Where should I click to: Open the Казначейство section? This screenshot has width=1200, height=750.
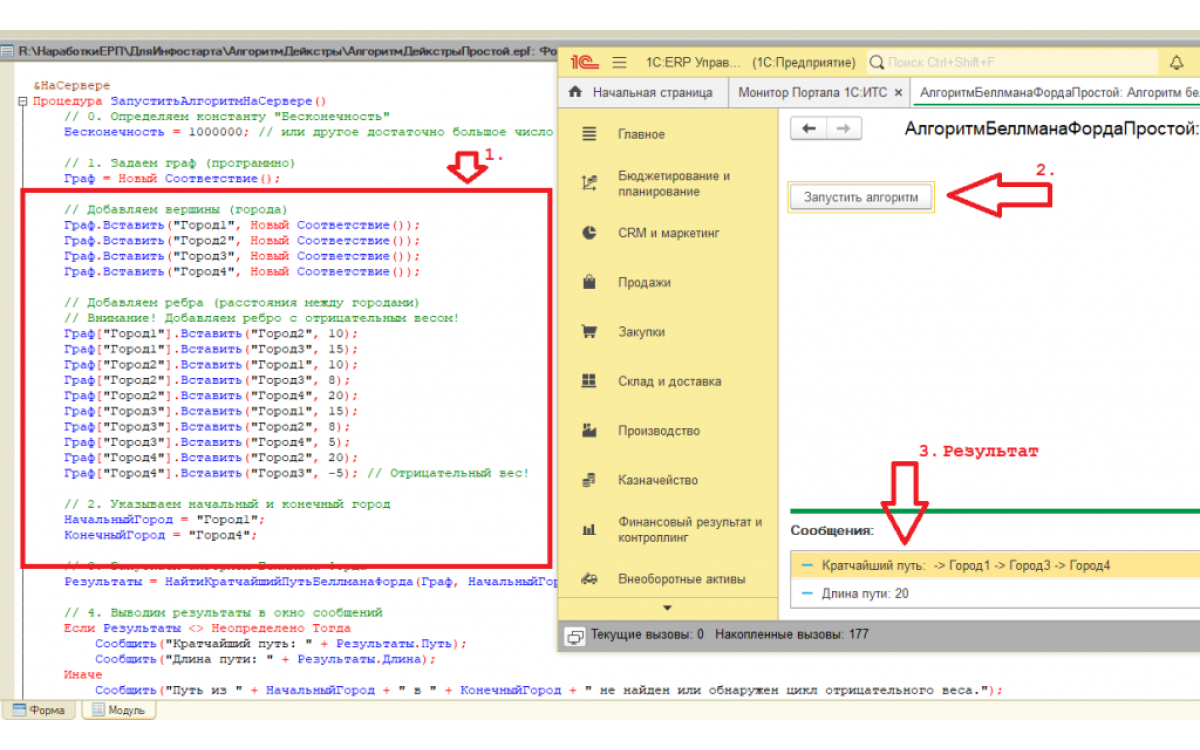click(657, 480)
